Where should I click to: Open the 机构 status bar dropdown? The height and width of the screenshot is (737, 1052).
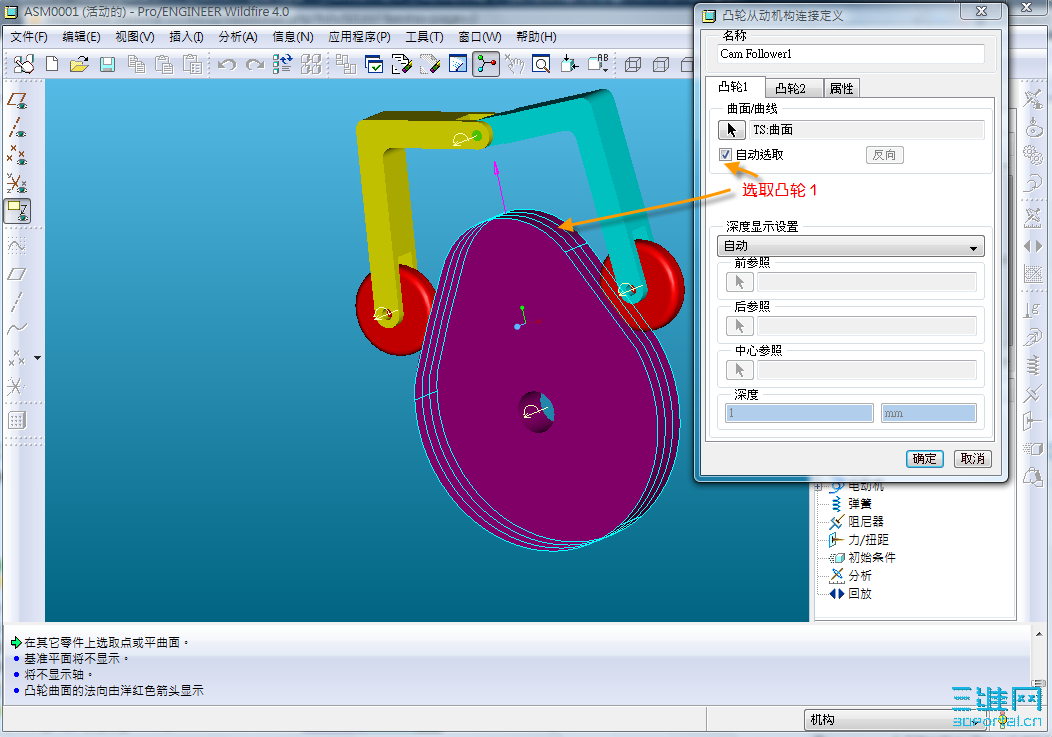click(894, 720)
